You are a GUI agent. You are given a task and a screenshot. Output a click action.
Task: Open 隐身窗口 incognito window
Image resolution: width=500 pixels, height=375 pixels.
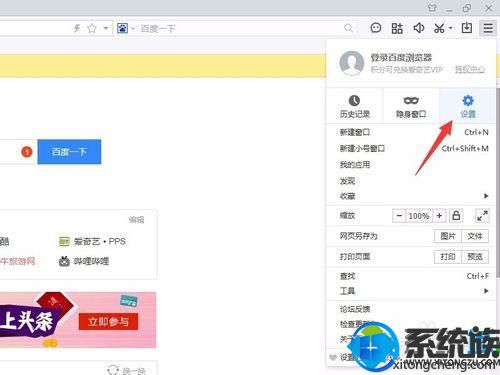(x=411, y=106)
